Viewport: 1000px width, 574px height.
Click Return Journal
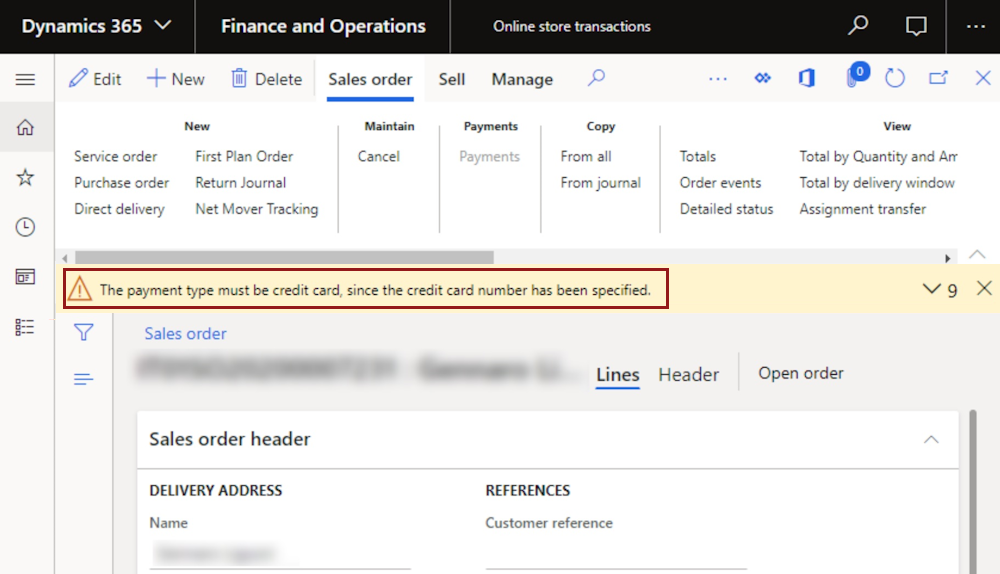click(240, 182)
